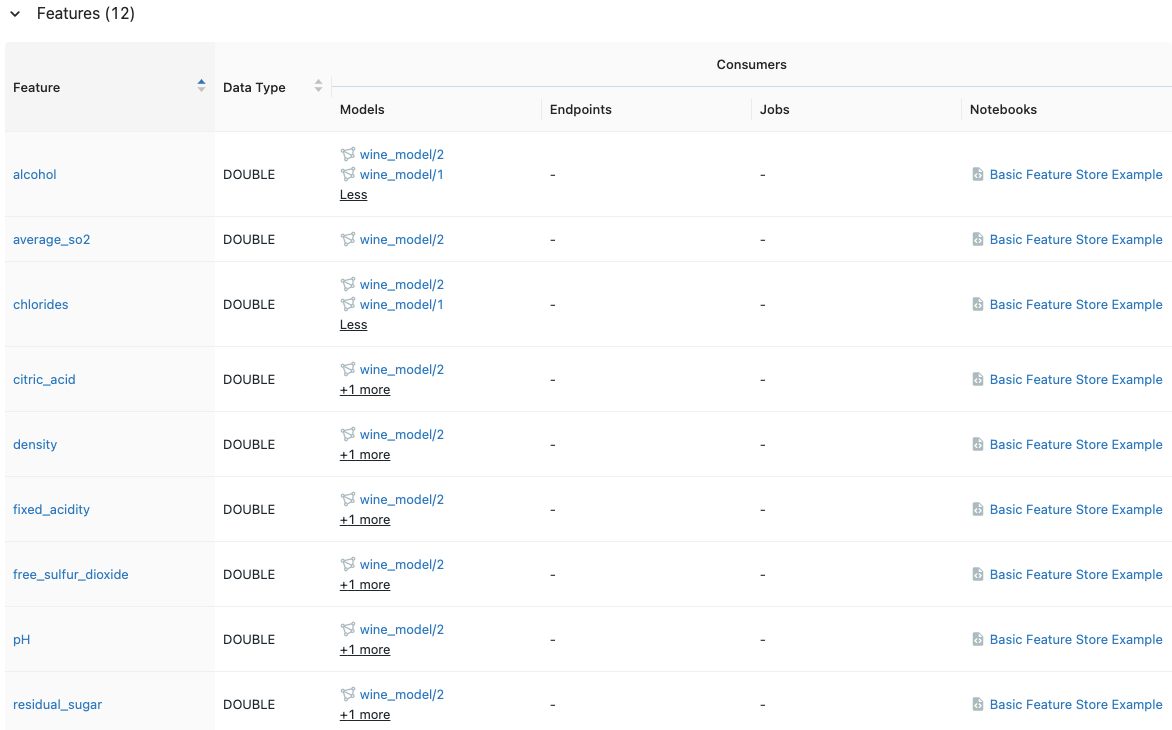Collapse models list with 'Less' under alcohol
This screenshot has height=730, width=1172.
[x=353, y=195]
